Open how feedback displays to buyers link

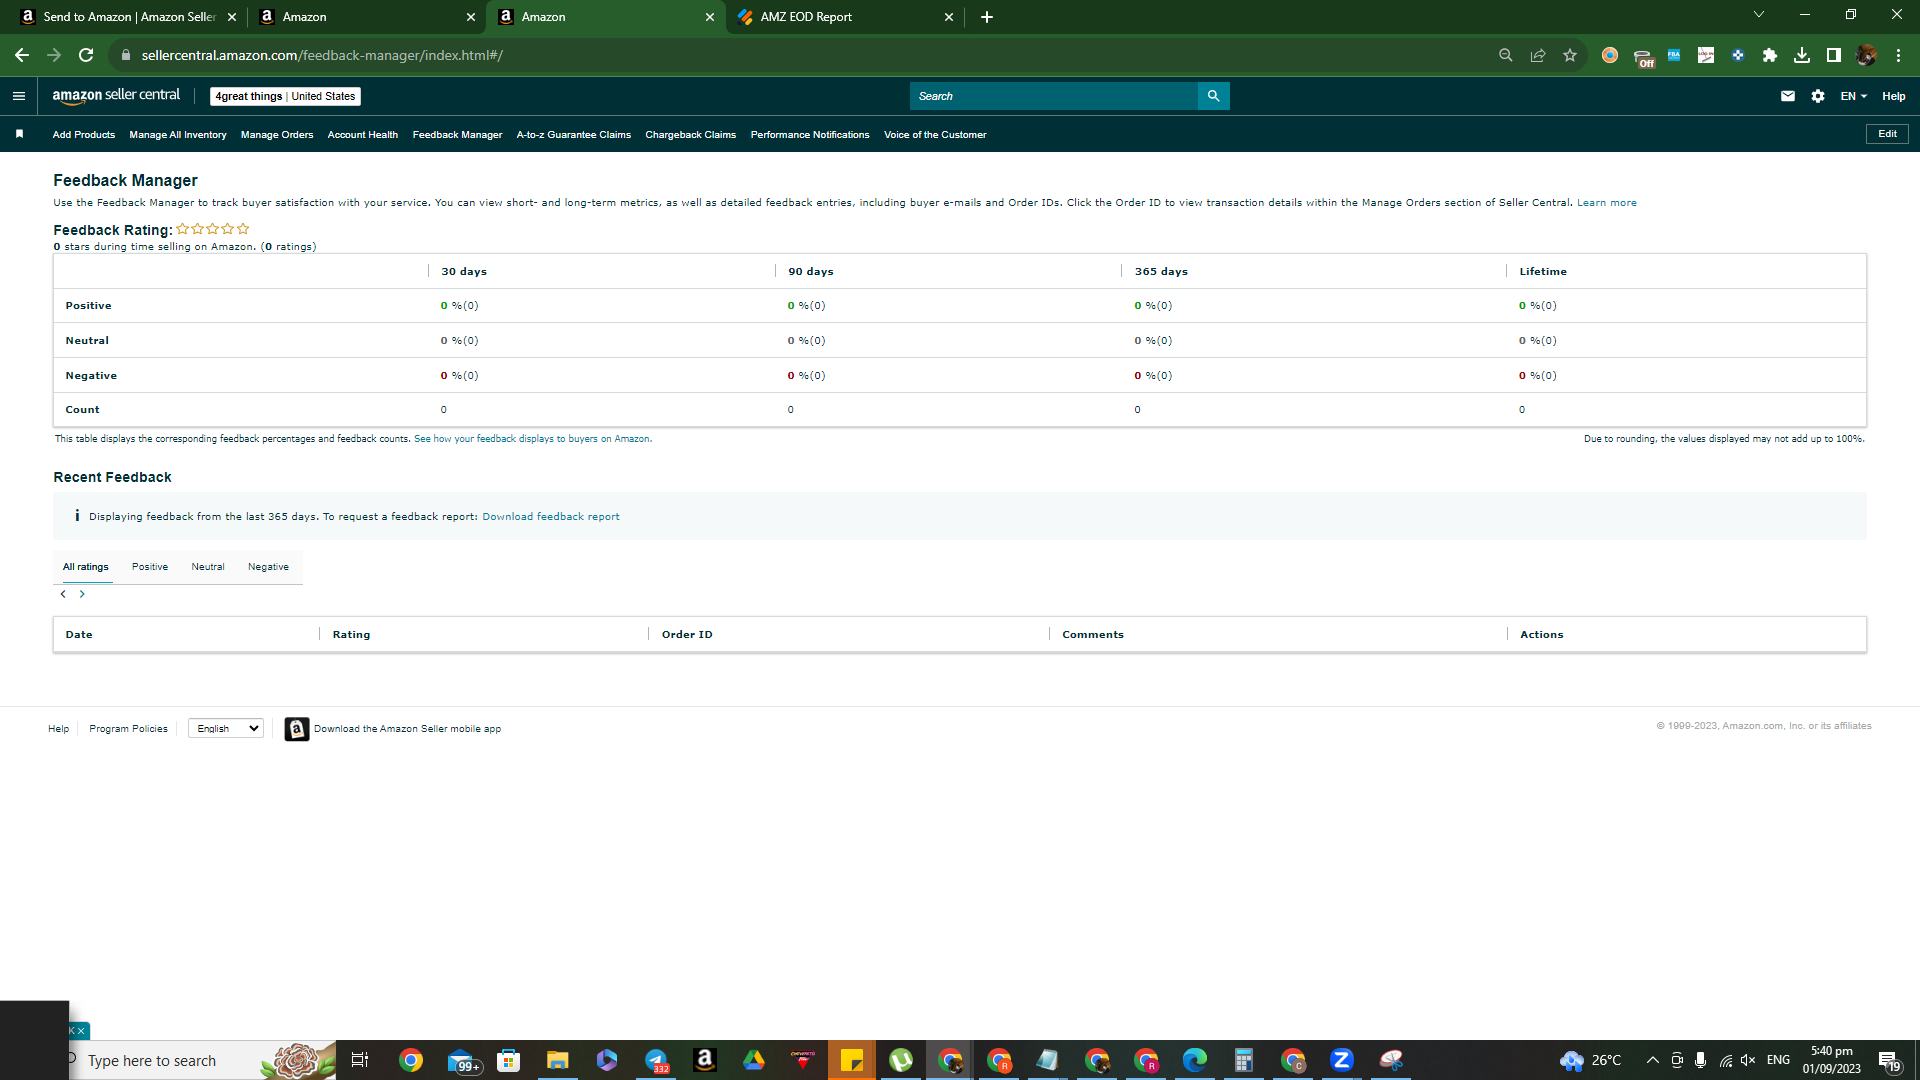click(533, 439)
